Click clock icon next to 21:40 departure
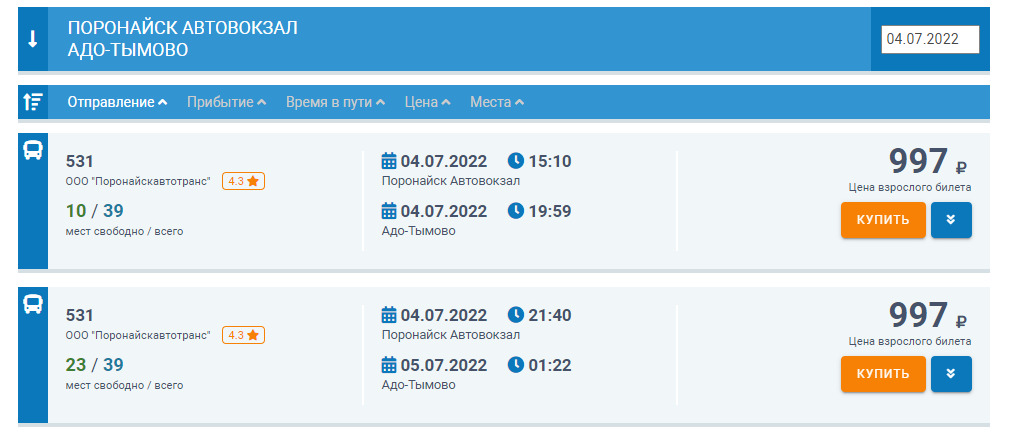The height and width of the screenshot is (442, 1020). (515, 315)
